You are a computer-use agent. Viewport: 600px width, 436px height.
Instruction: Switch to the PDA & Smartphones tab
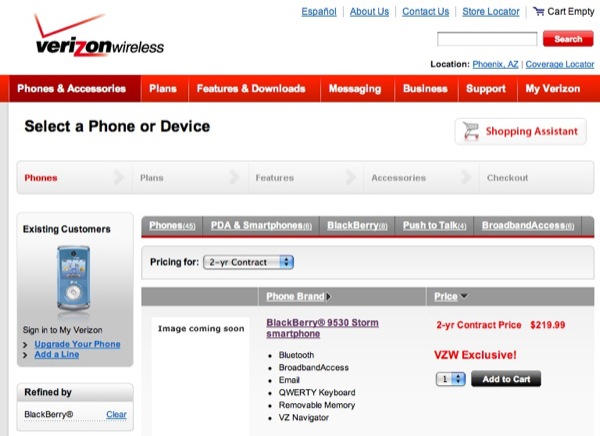pyautogui.click(x=261, y=226)
